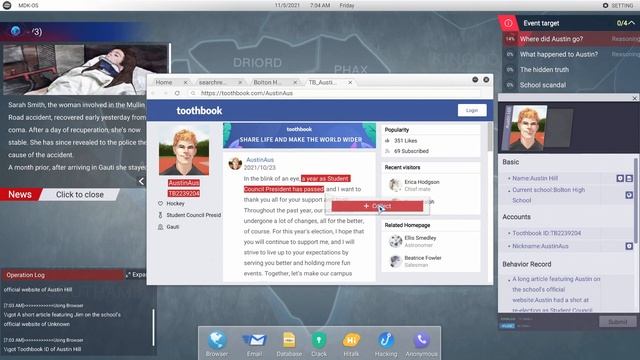640x360 pixels.
Task: Click the MDK-OS system logo icon
Action: click(7, 5)
